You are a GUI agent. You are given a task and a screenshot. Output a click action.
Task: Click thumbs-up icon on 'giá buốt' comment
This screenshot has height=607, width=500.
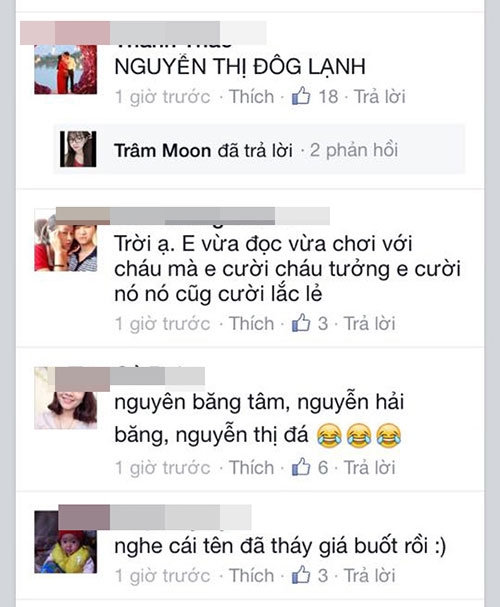click(301, 574)
